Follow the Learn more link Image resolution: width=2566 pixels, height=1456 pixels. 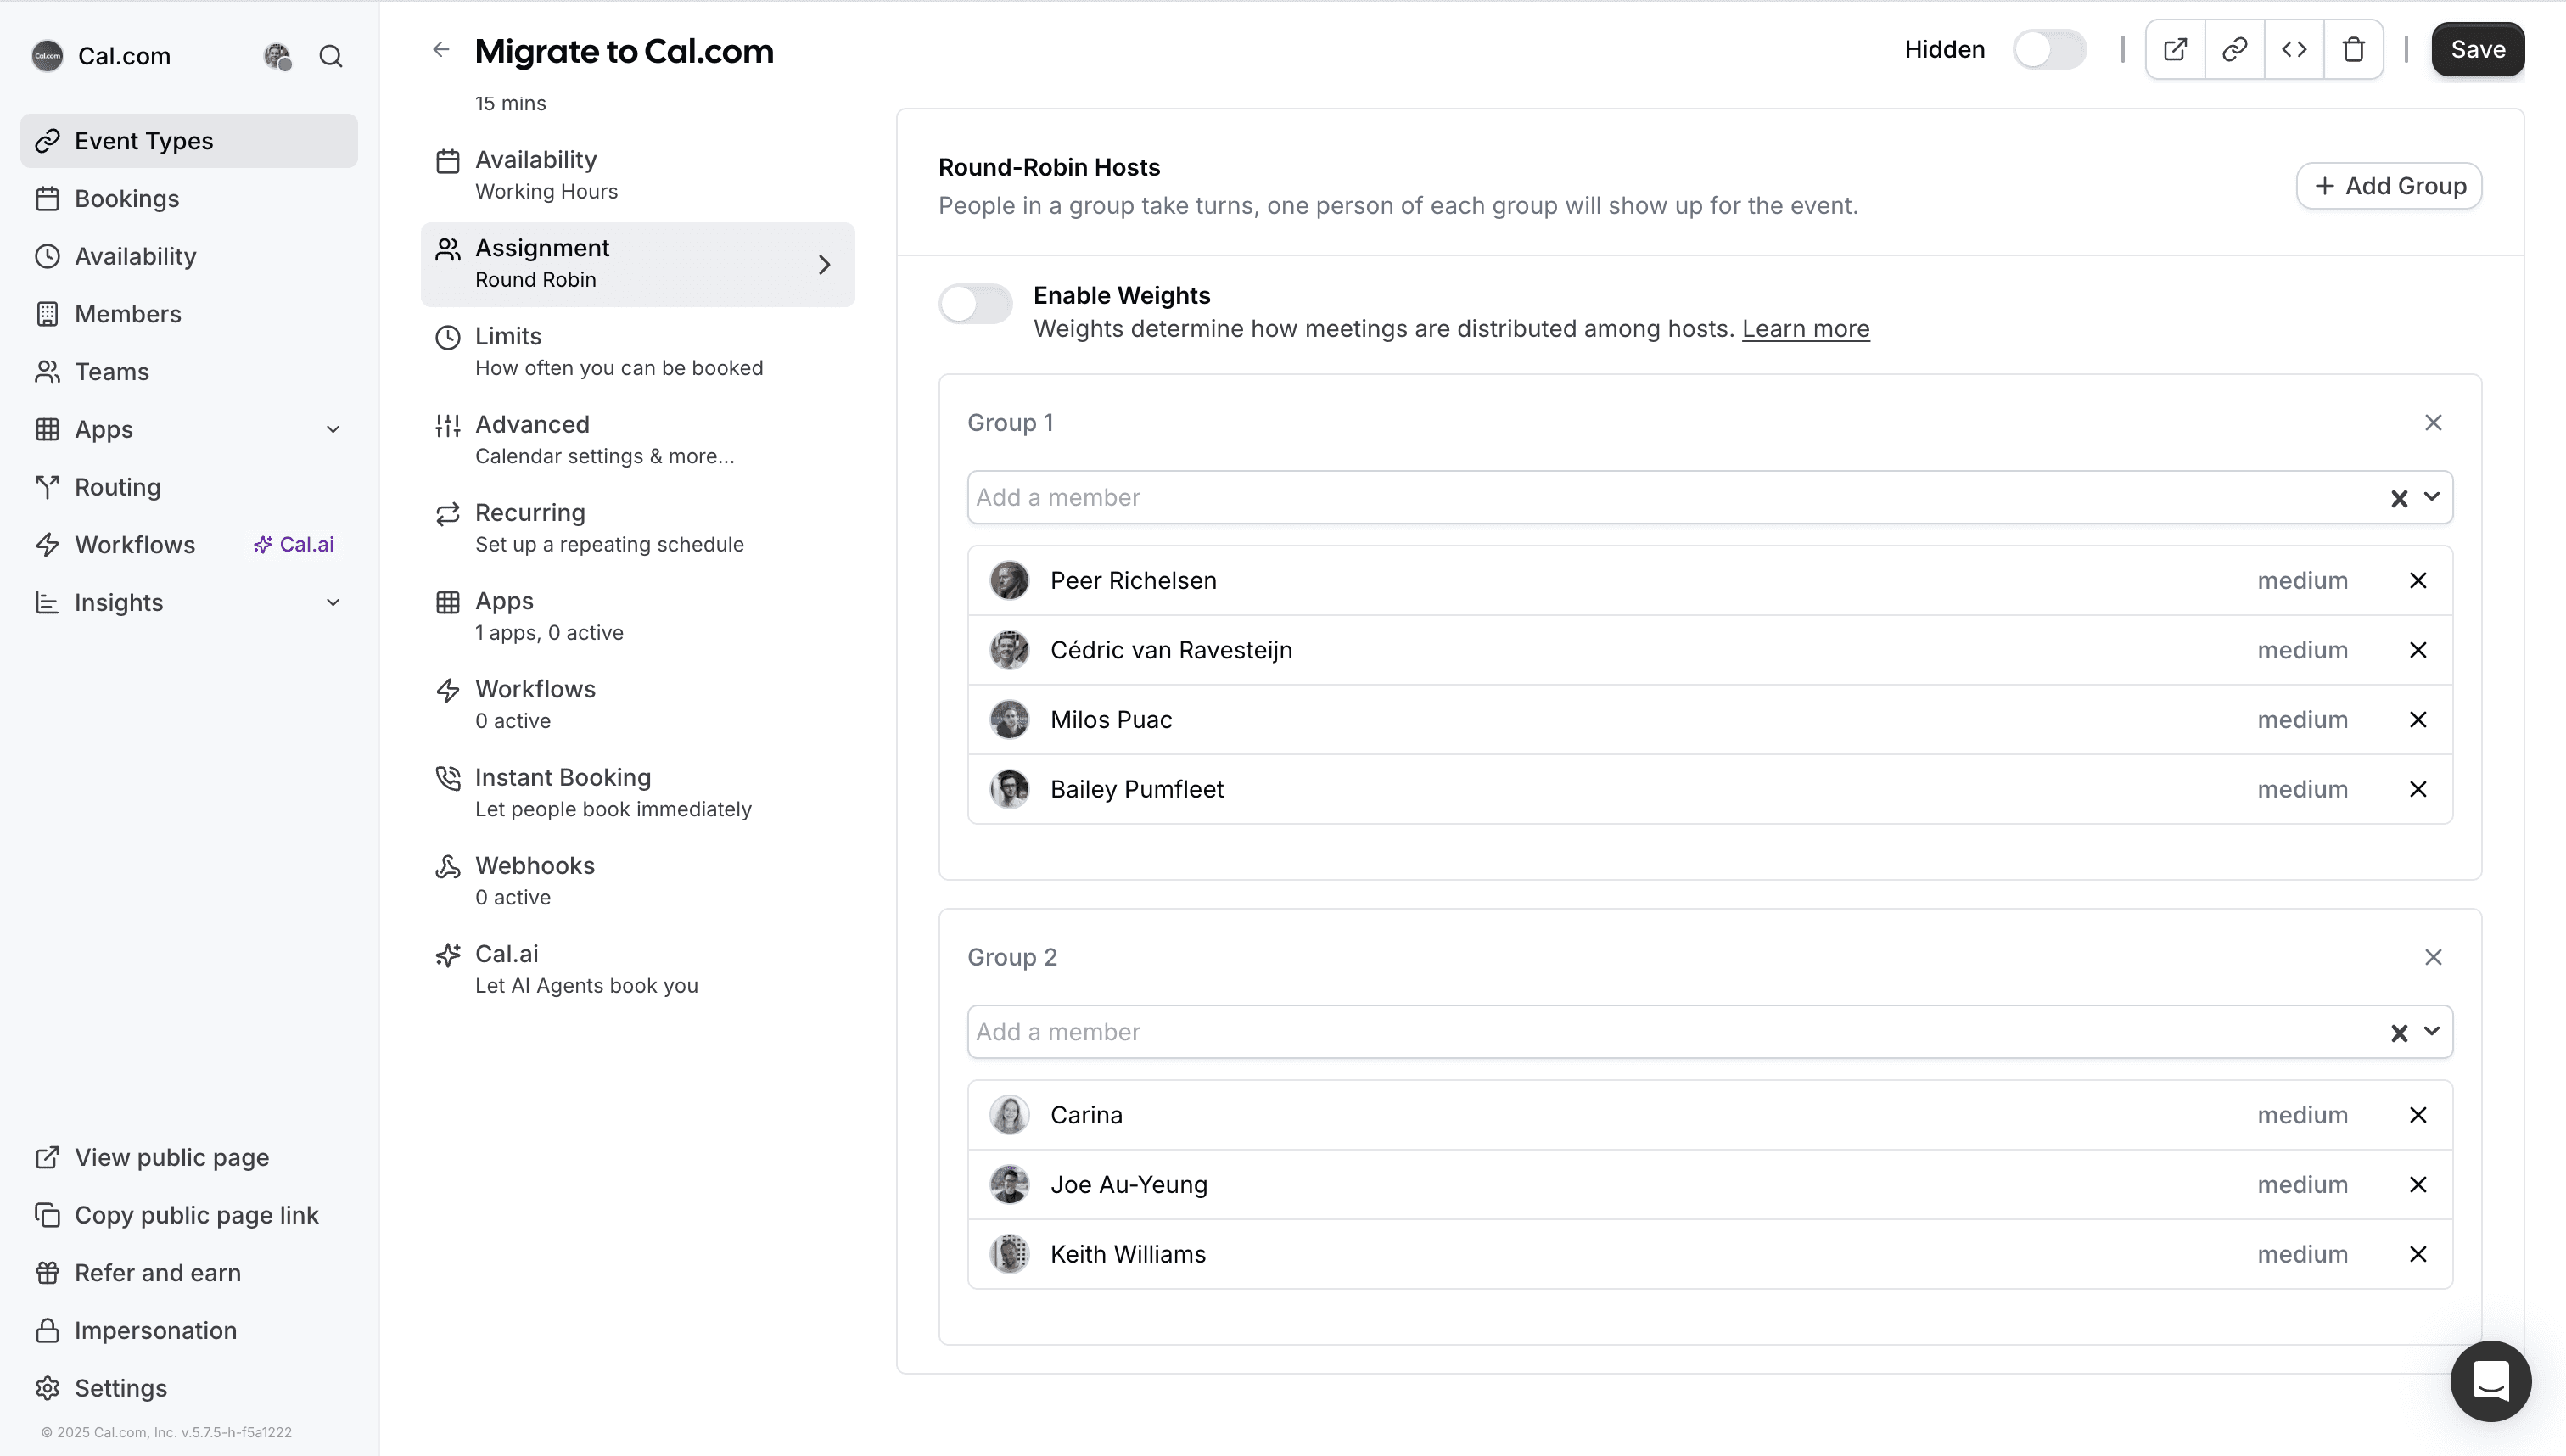(1805, 329)
